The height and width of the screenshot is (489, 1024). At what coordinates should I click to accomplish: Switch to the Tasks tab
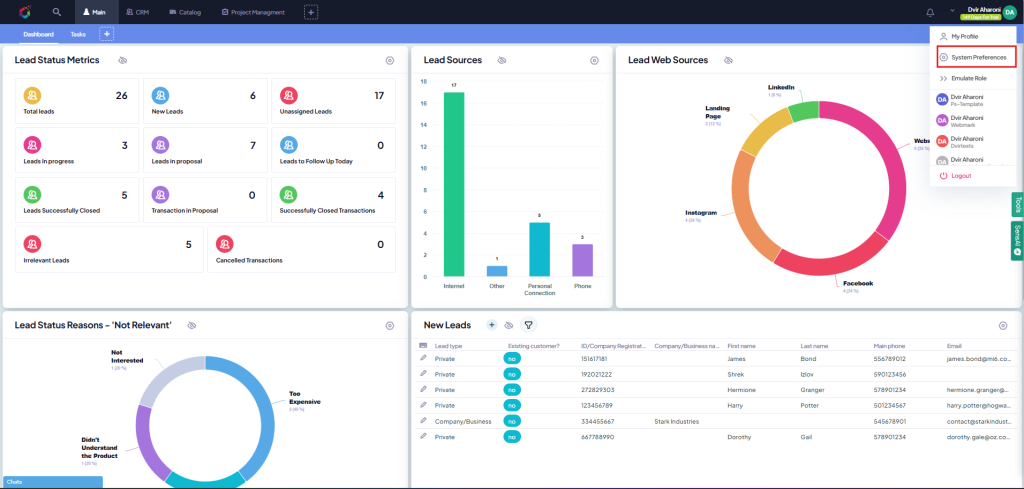(x=78, y=34)
